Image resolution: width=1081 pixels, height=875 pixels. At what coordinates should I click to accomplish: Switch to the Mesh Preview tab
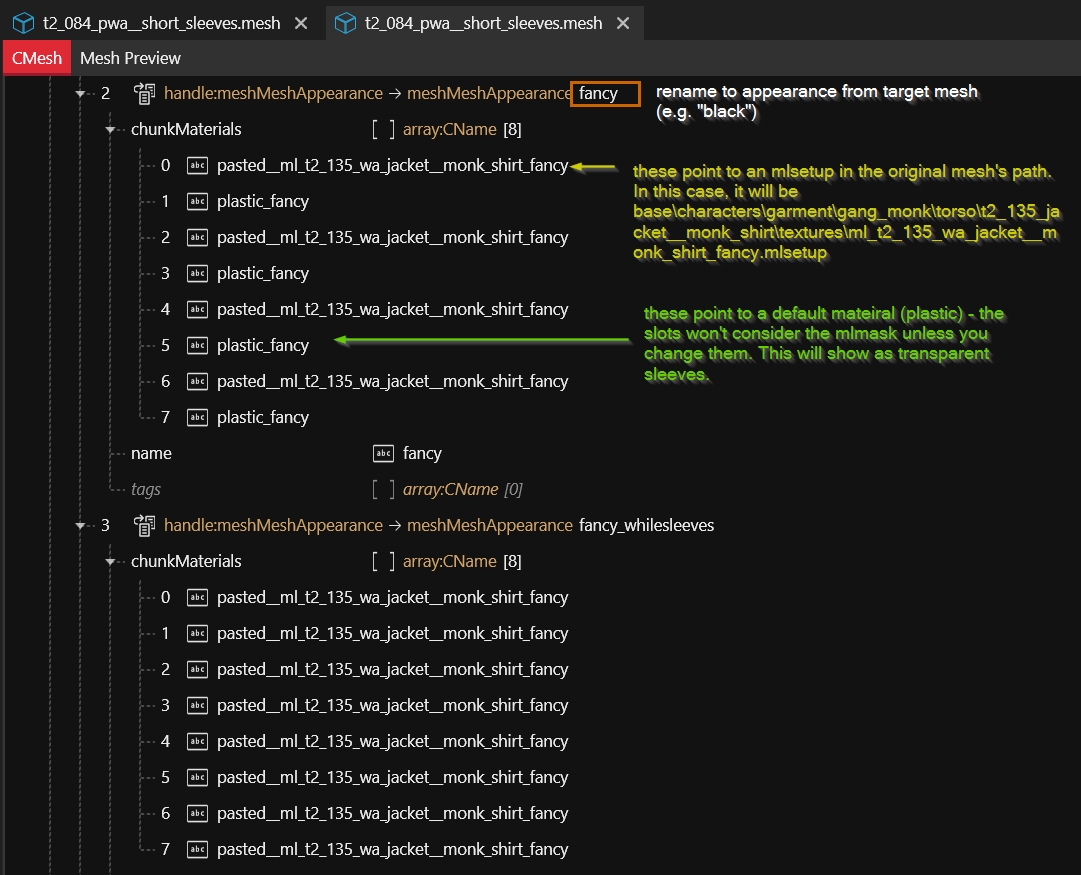(130, 58)
